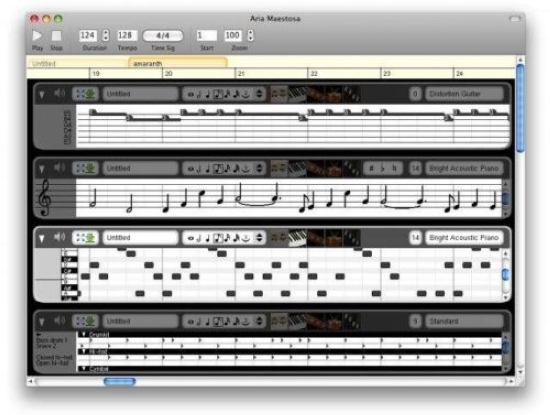Click the horizontal scrollbar thumb at bottom

(x=120, y=381)
